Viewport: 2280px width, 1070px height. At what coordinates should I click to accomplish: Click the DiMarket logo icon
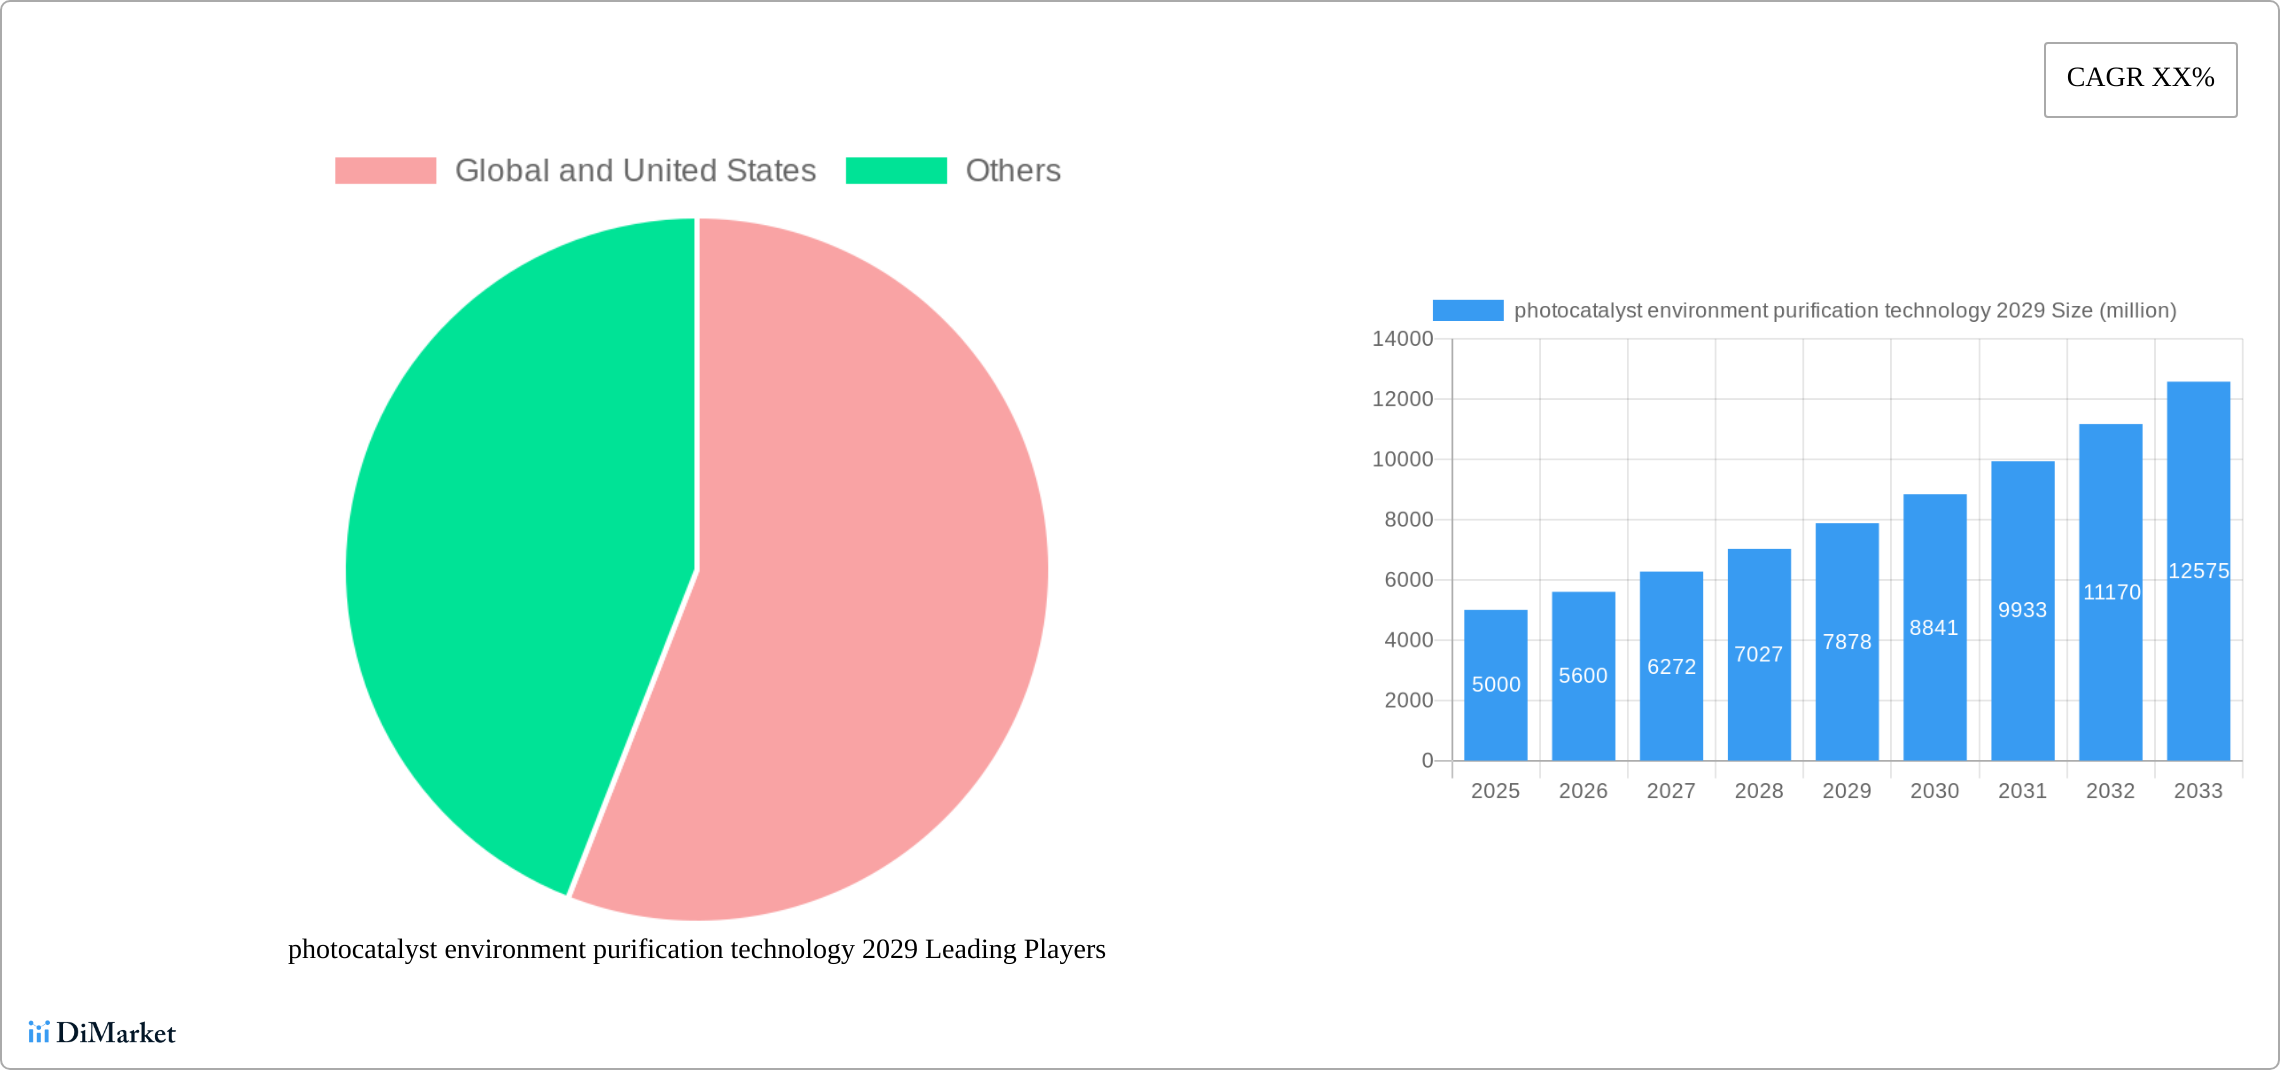click(38, 1032)
